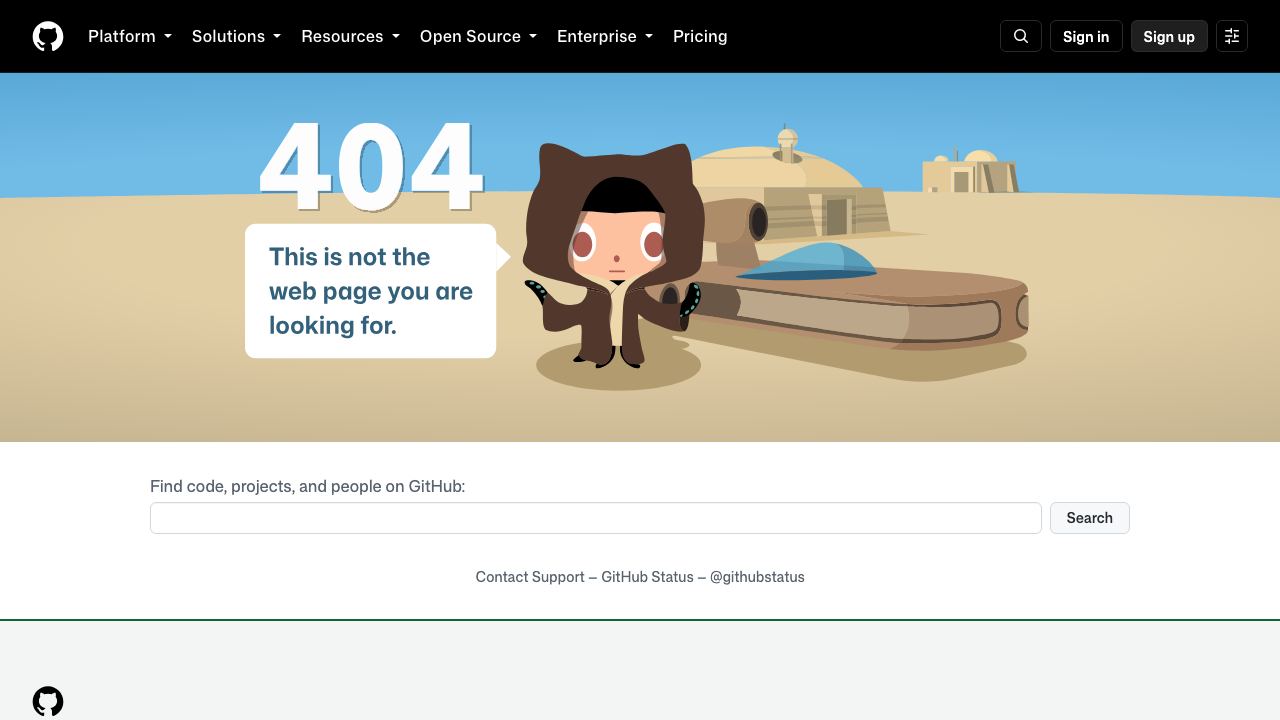Expand the Solutions dropdown menu

tap(236, 36)
